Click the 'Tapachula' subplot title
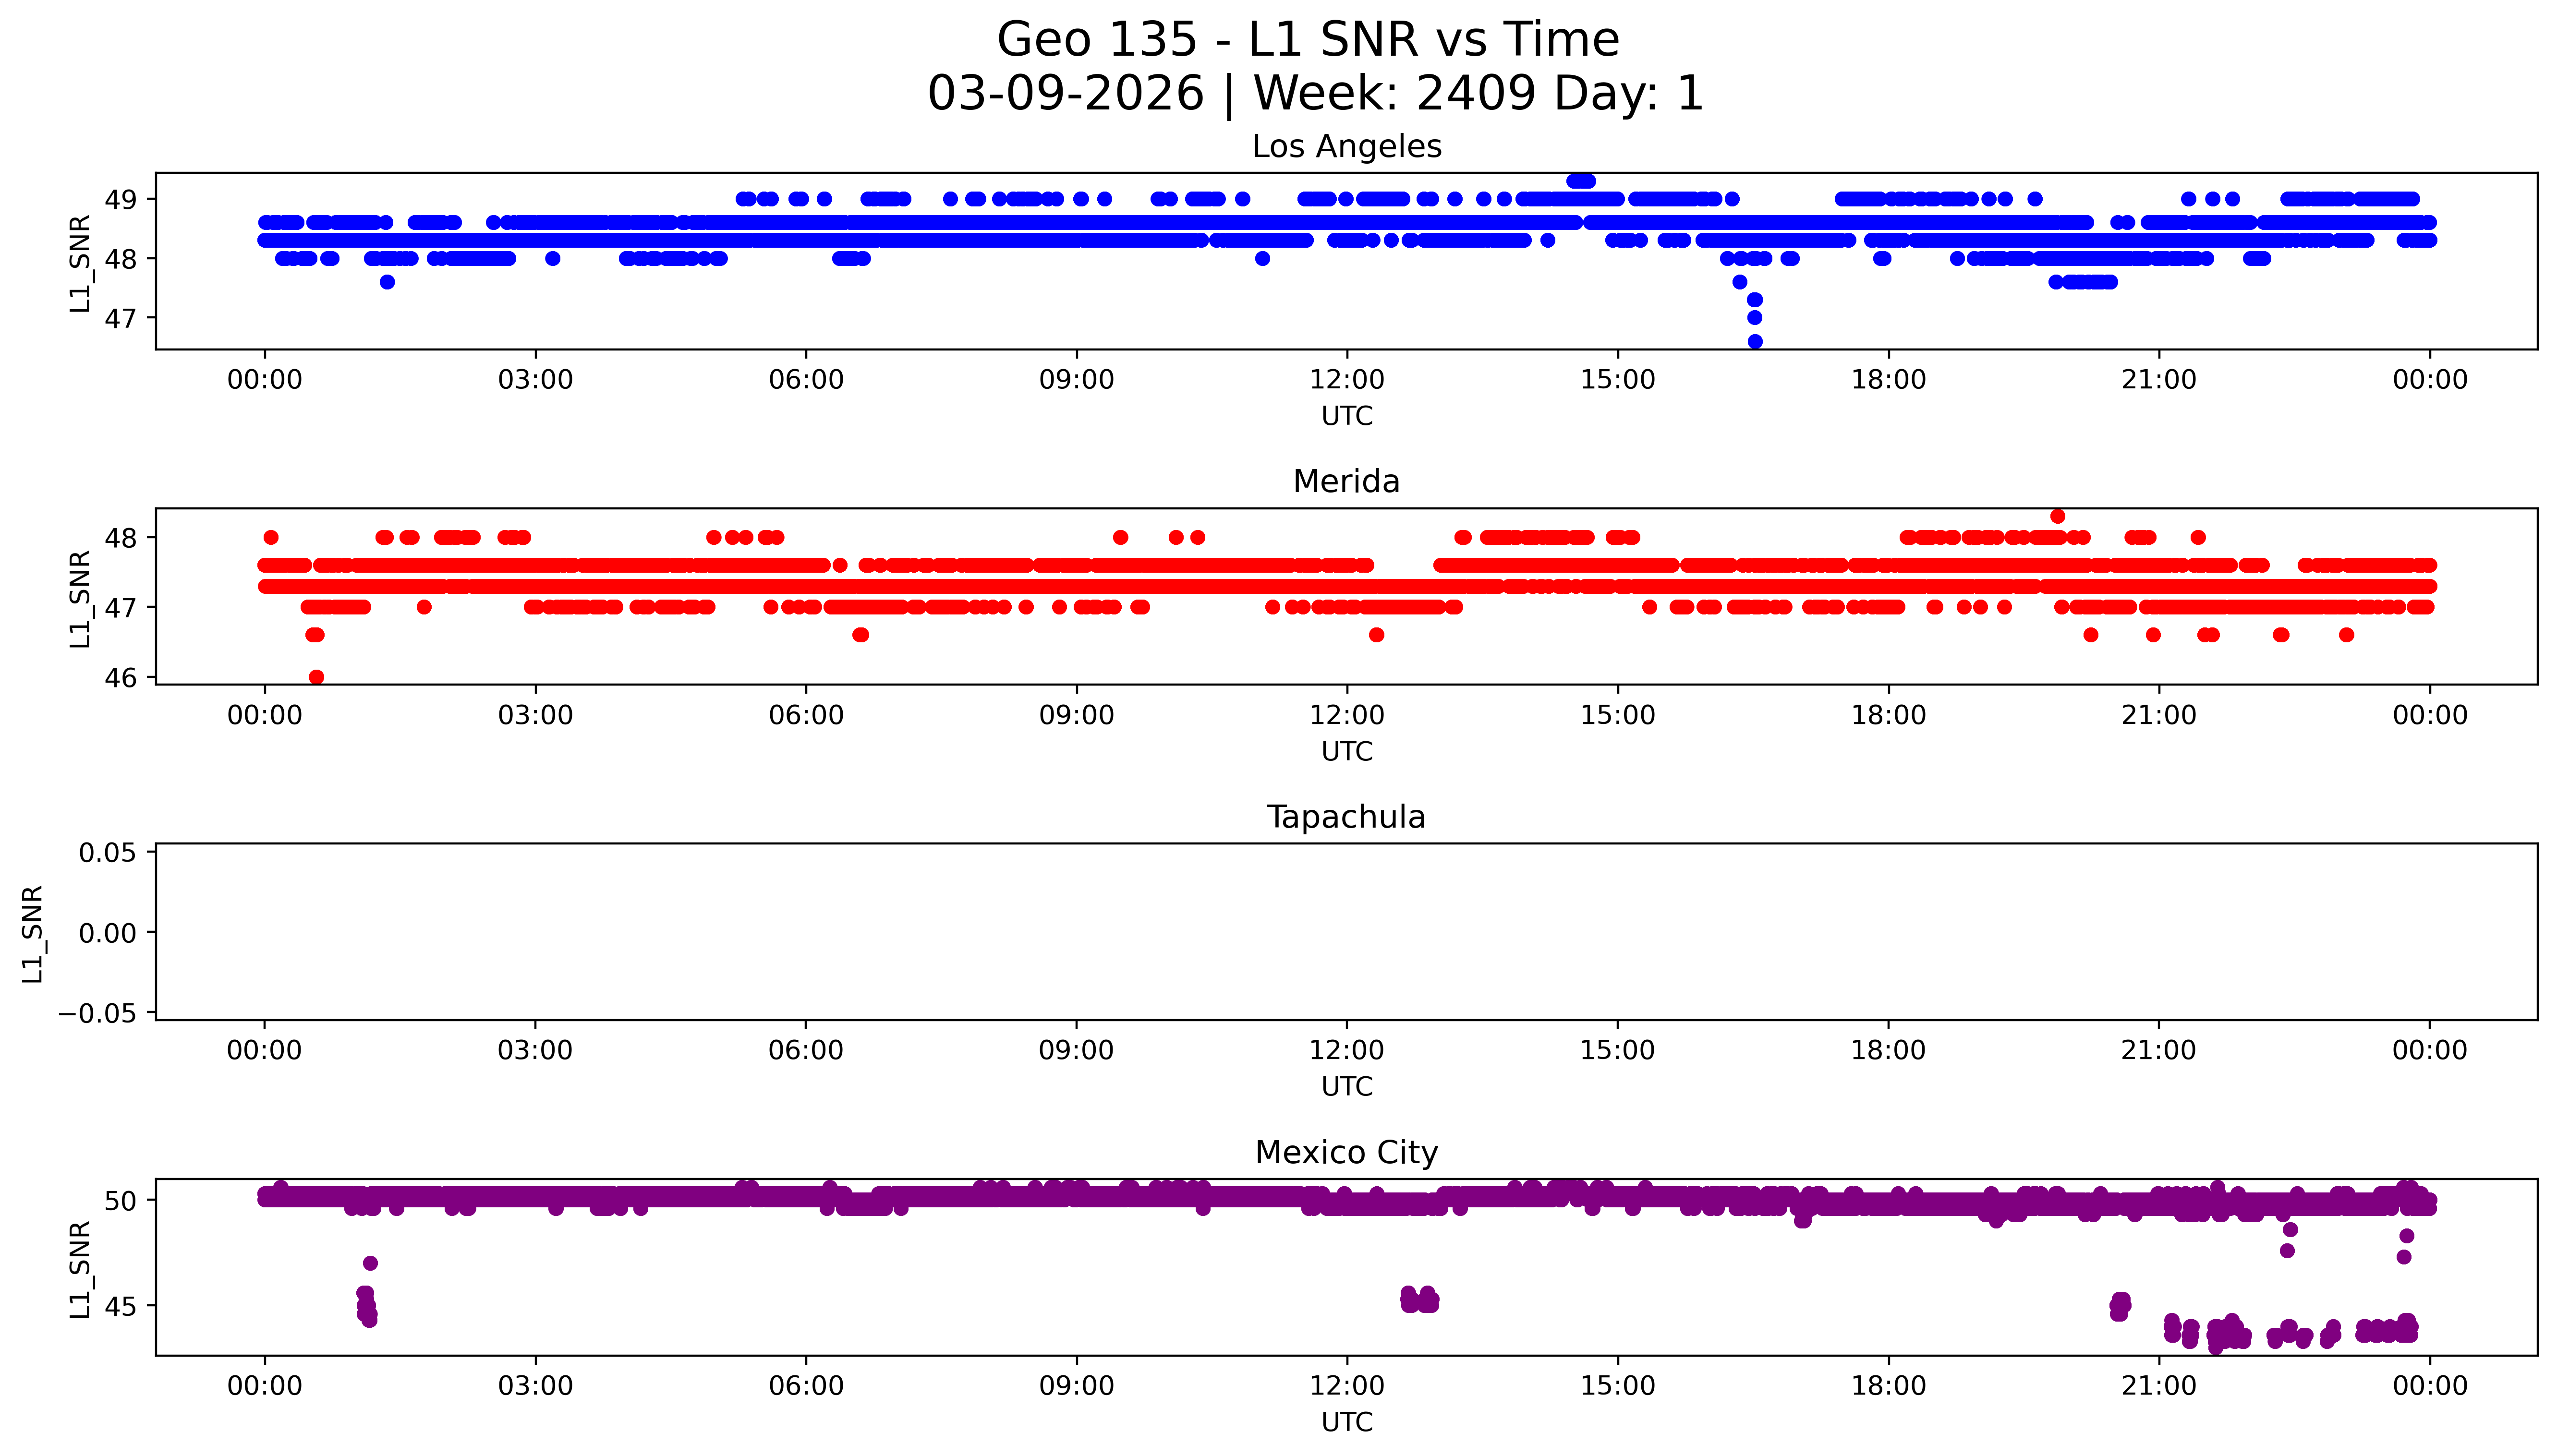Image resolution: width=2557 pixels, height=1456 pixels. (1346, 817)
